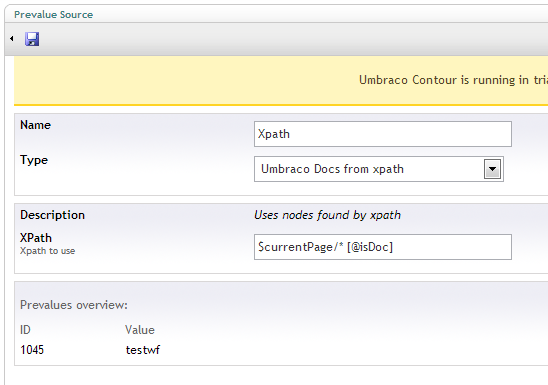Click the 'Xpath to use' hint text
This screenshot has width=548, height=385.
(47, 251)
